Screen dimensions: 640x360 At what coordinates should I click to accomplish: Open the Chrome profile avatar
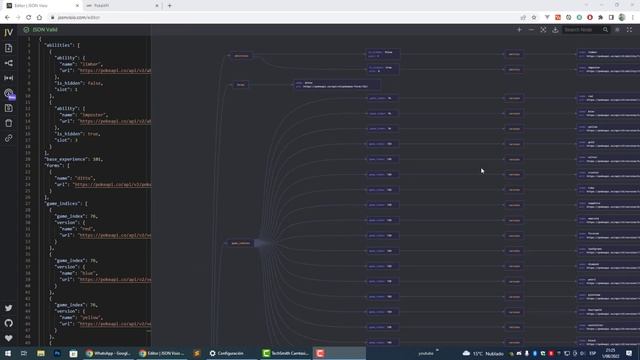622,18
